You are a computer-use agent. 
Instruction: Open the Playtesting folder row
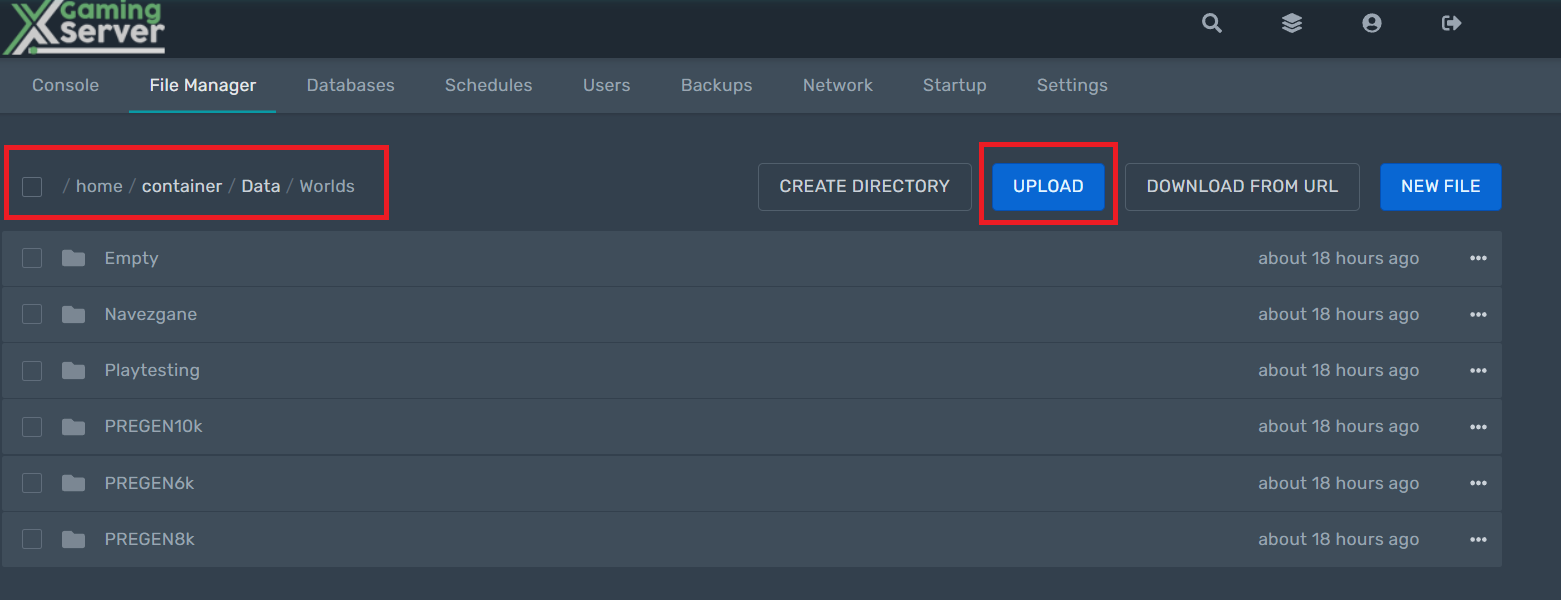click(152, 370)
